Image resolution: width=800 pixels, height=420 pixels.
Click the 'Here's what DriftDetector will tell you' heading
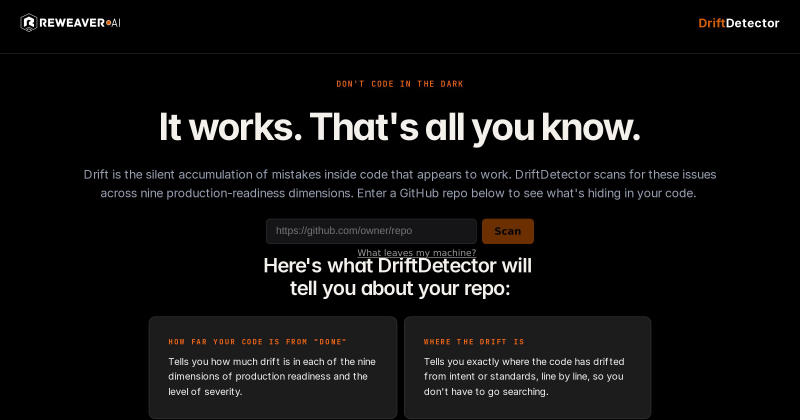click(399, 277)
